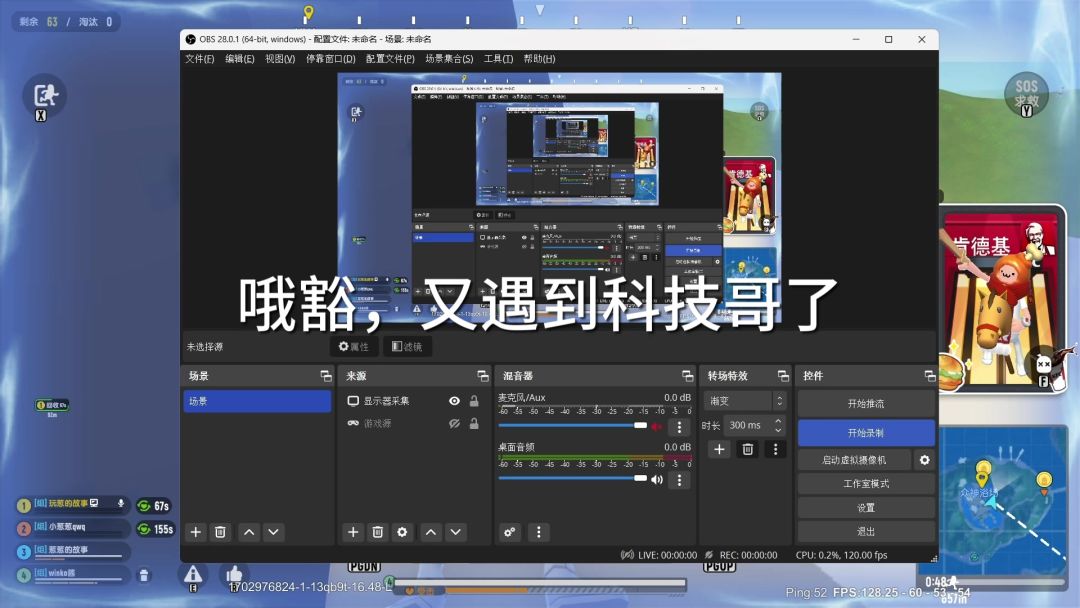Increase 时长 duration with up arrow
The width and height of the screenshot is (1080, 608).
(778, 421)
